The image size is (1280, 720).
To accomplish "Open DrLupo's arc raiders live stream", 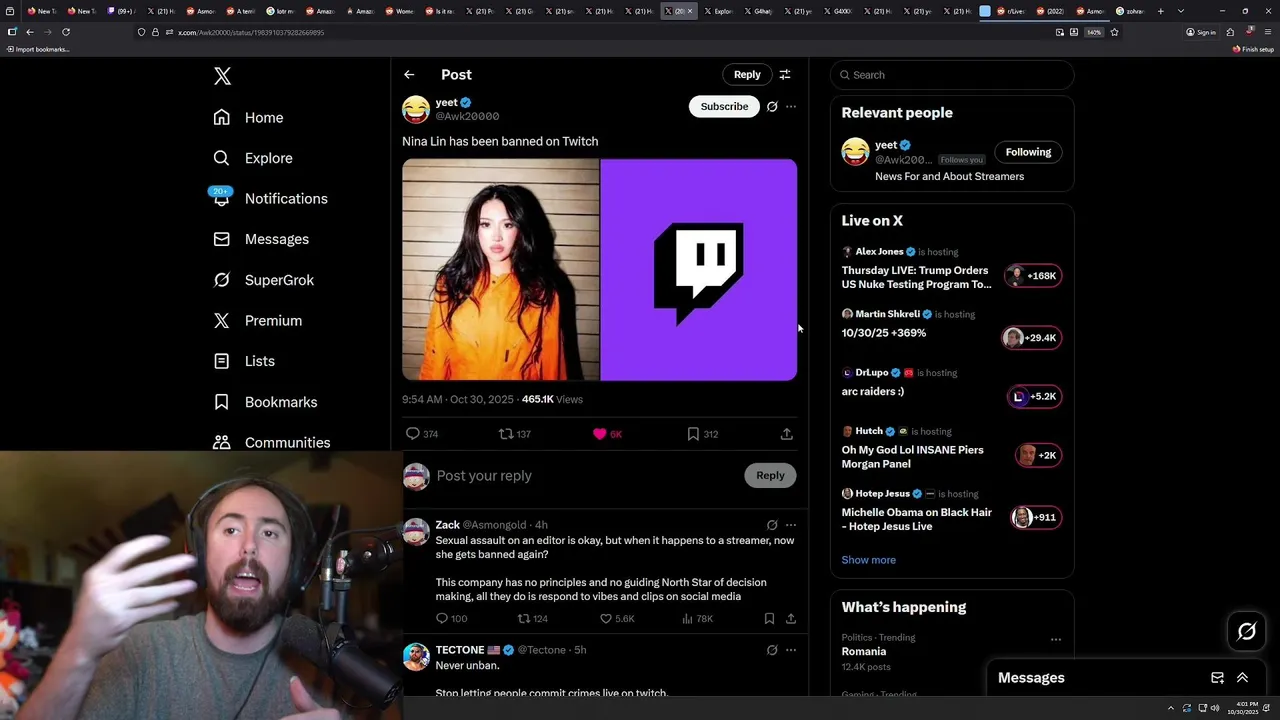I will tap(951, 385).
